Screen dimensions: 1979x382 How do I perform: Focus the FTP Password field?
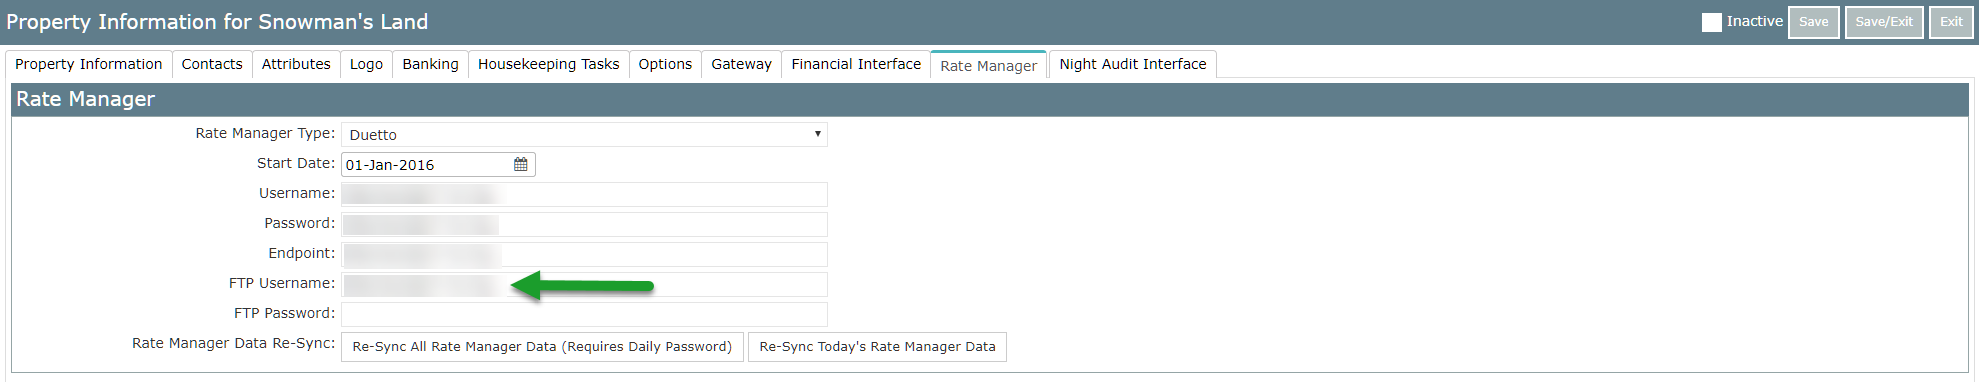(x=584, y=314)
